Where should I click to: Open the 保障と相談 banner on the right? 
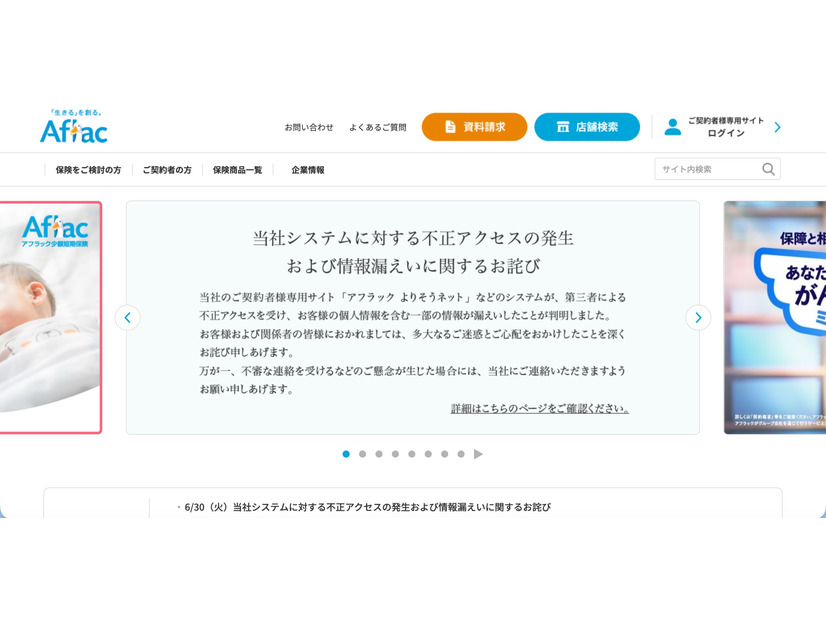click(775, 318)
